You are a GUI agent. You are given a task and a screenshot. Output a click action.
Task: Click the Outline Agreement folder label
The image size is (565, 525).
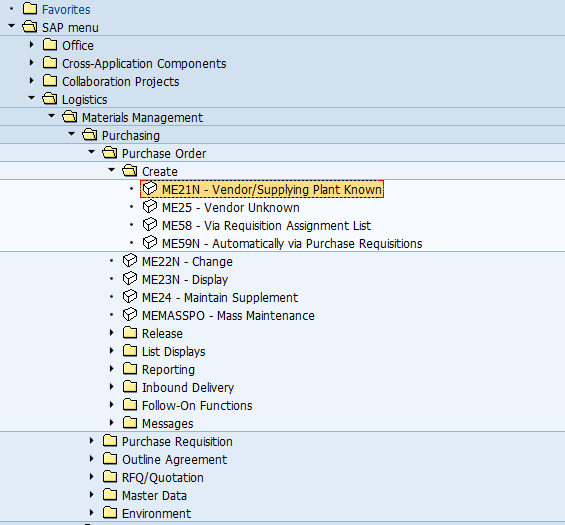pyautogui.click(x=174, y=460)
